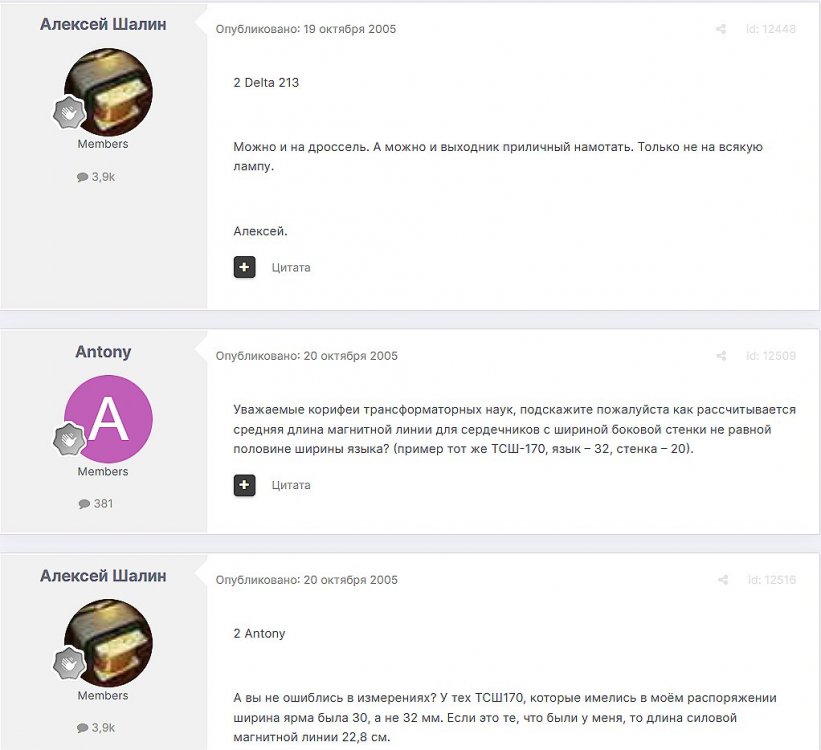Click share icon on post 12516
Image resolution: width=821 pixels, height=750 pixels.
coord(723,580)
